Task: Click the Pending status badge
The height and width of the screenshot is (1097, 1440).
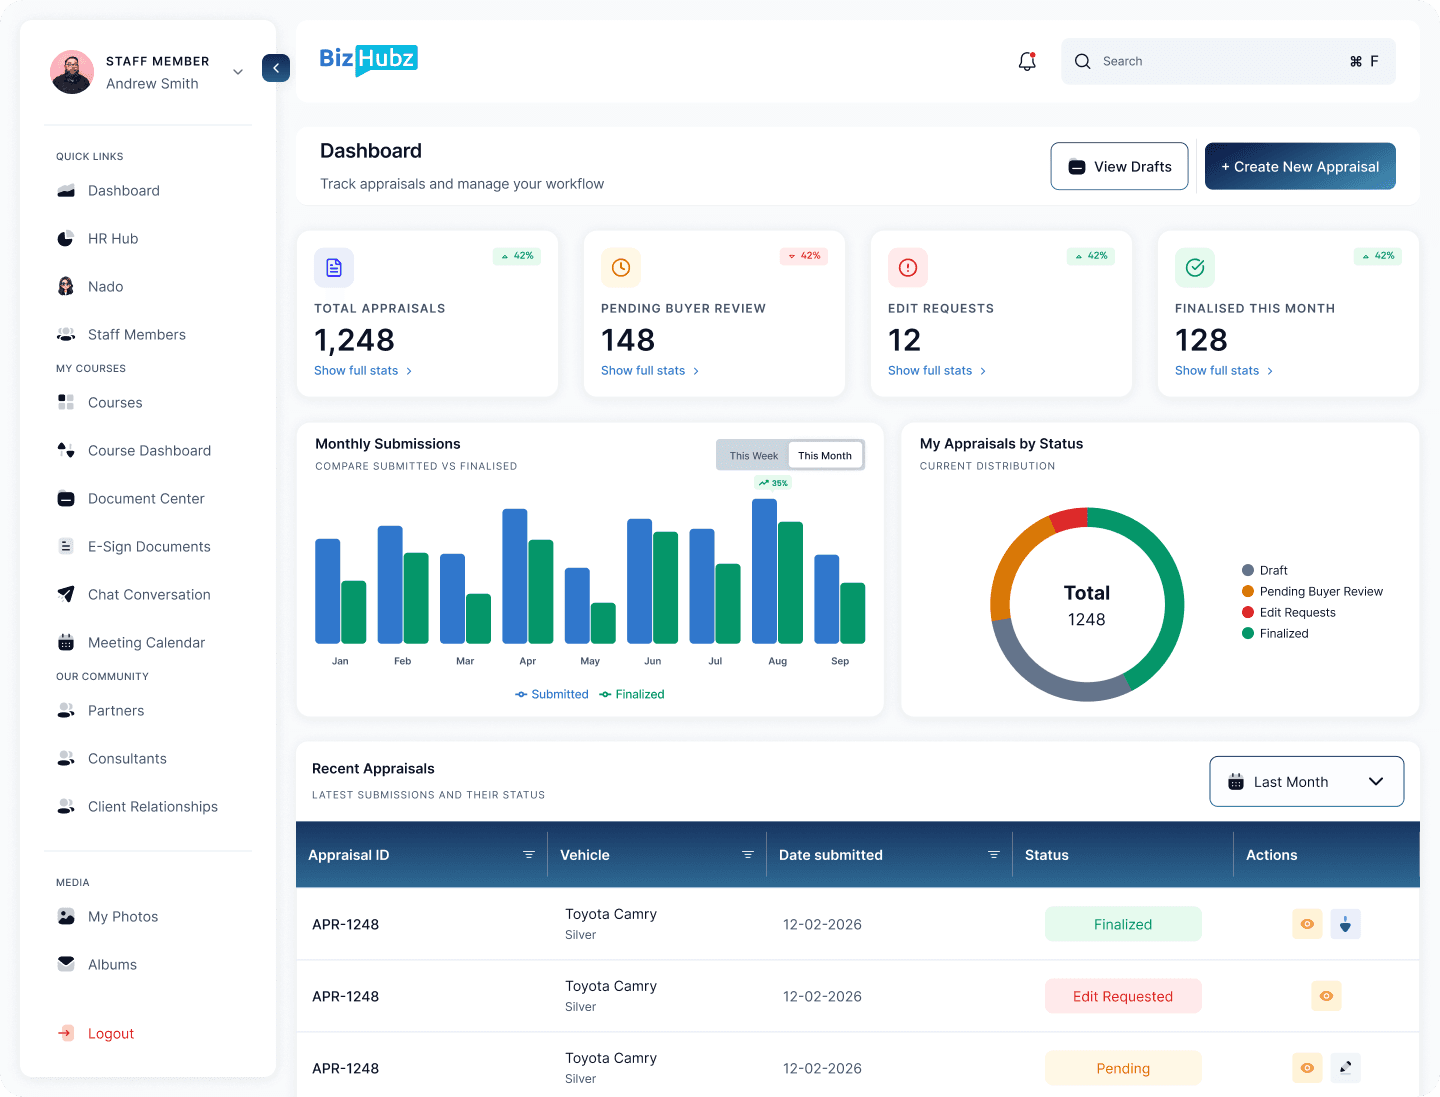Action: coord(1123,1069)
